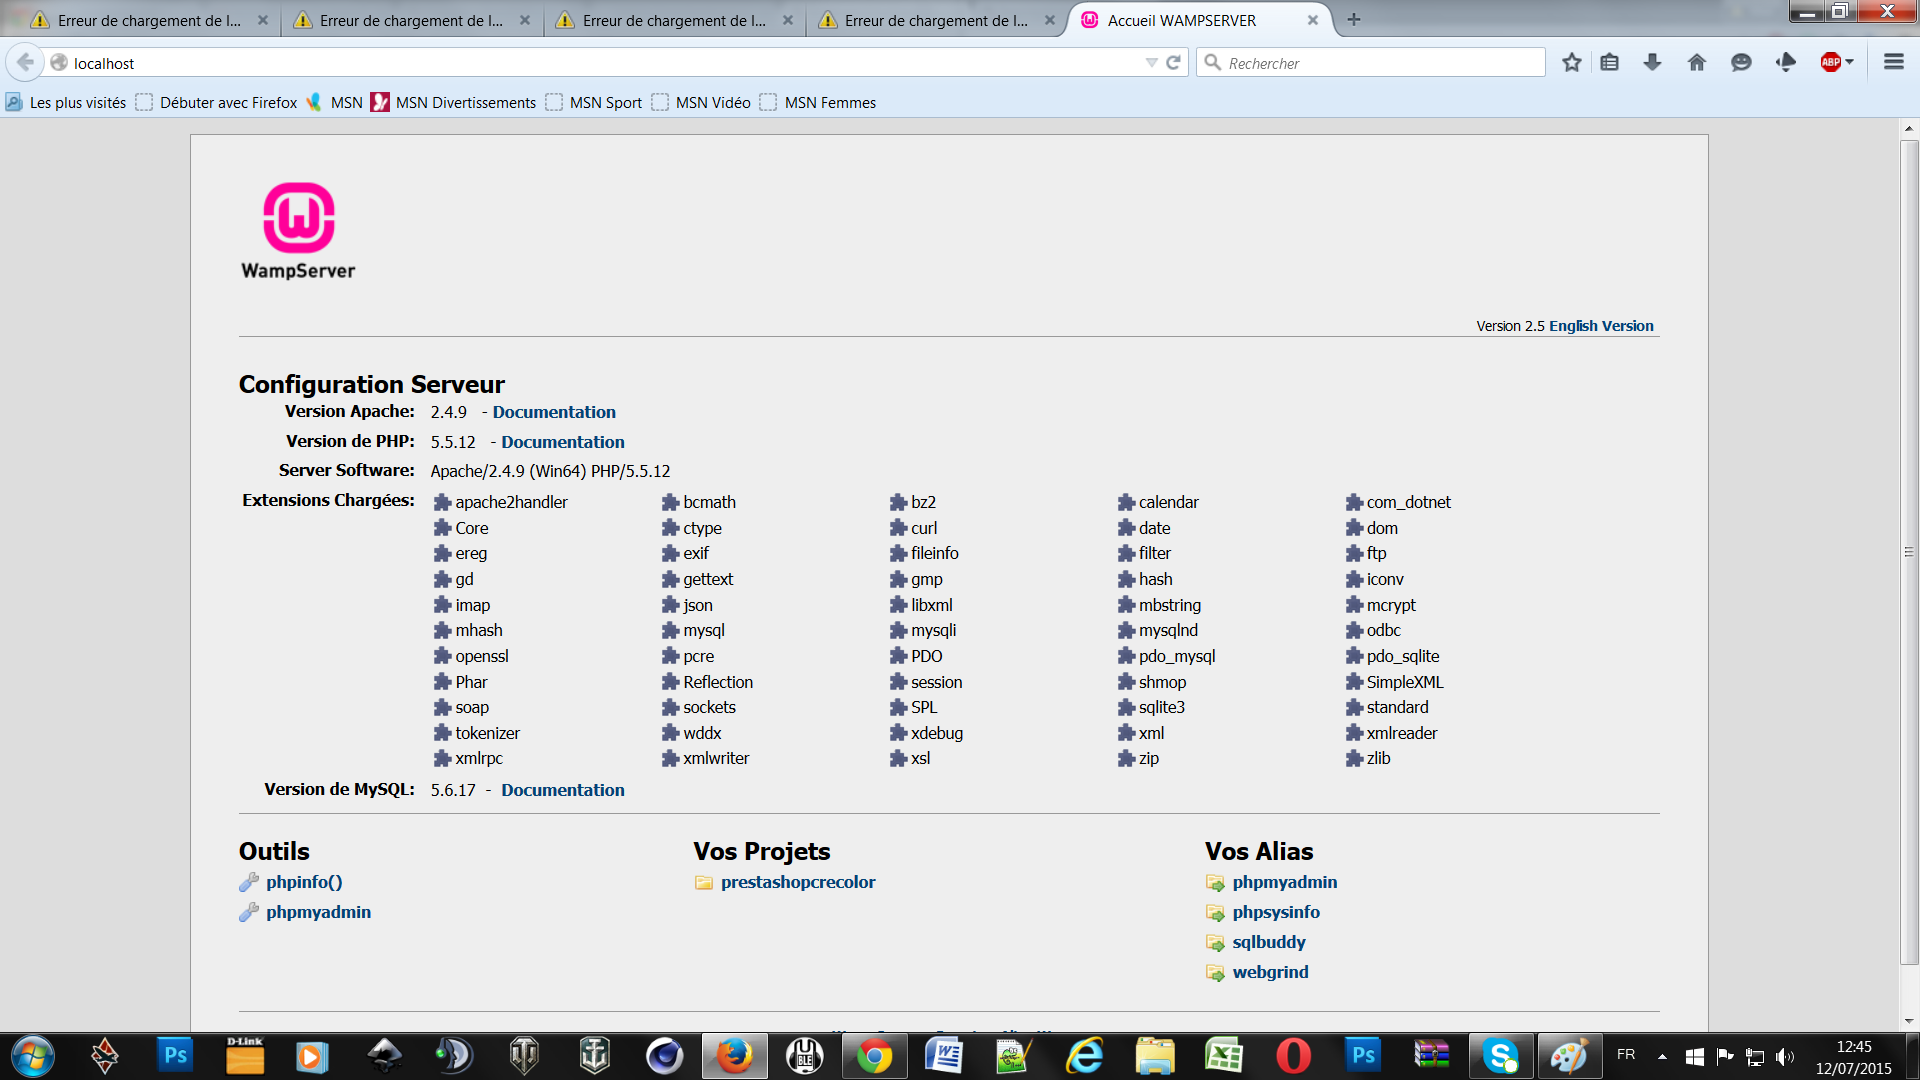This screenshot has width=1920, height=1080.
Task: Open phpmyadmin under Outils
Action: click(318, 912)
